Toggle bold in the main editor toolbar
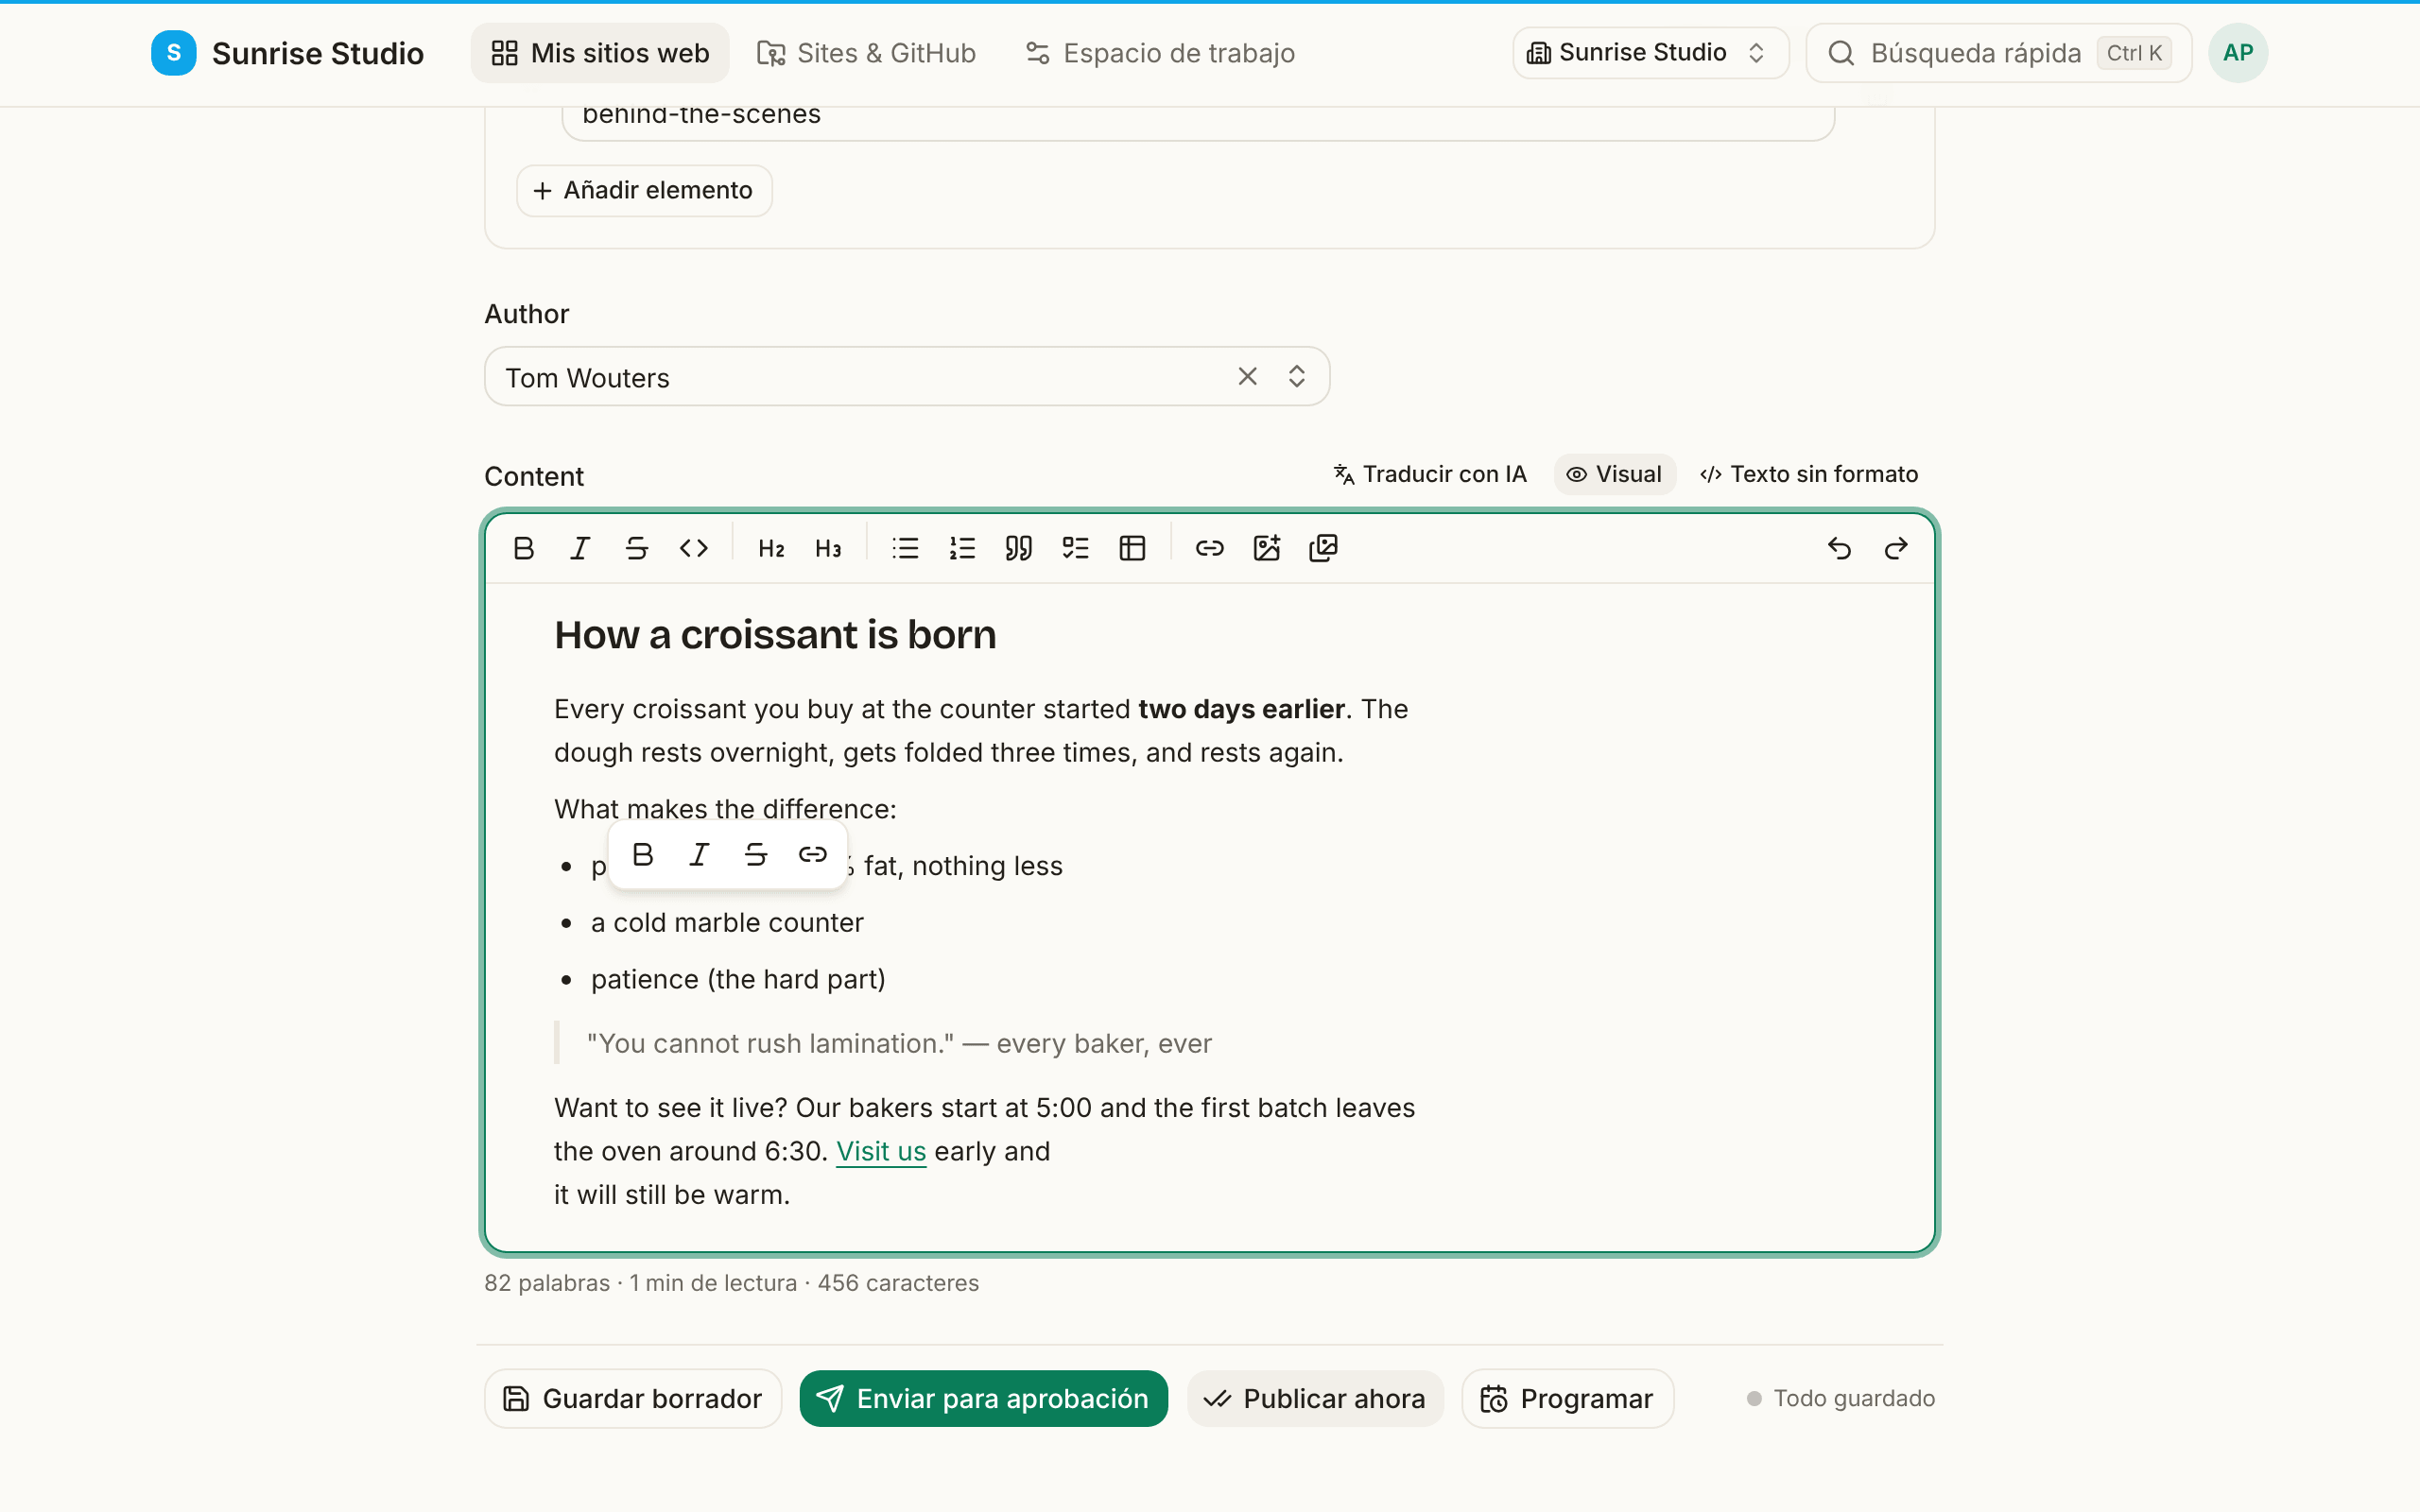This screenshot has width=2420, height=1512. pyautogui.click(x=523, y=548)
